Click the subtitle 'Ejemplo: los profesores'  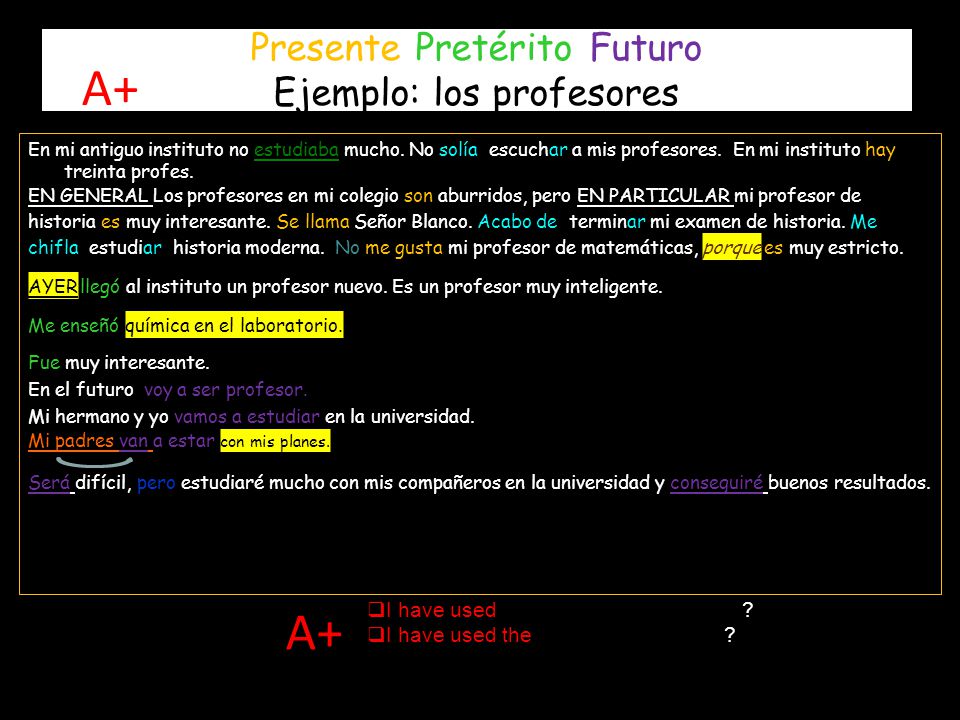pyautogui.click(x=476, y=92)
